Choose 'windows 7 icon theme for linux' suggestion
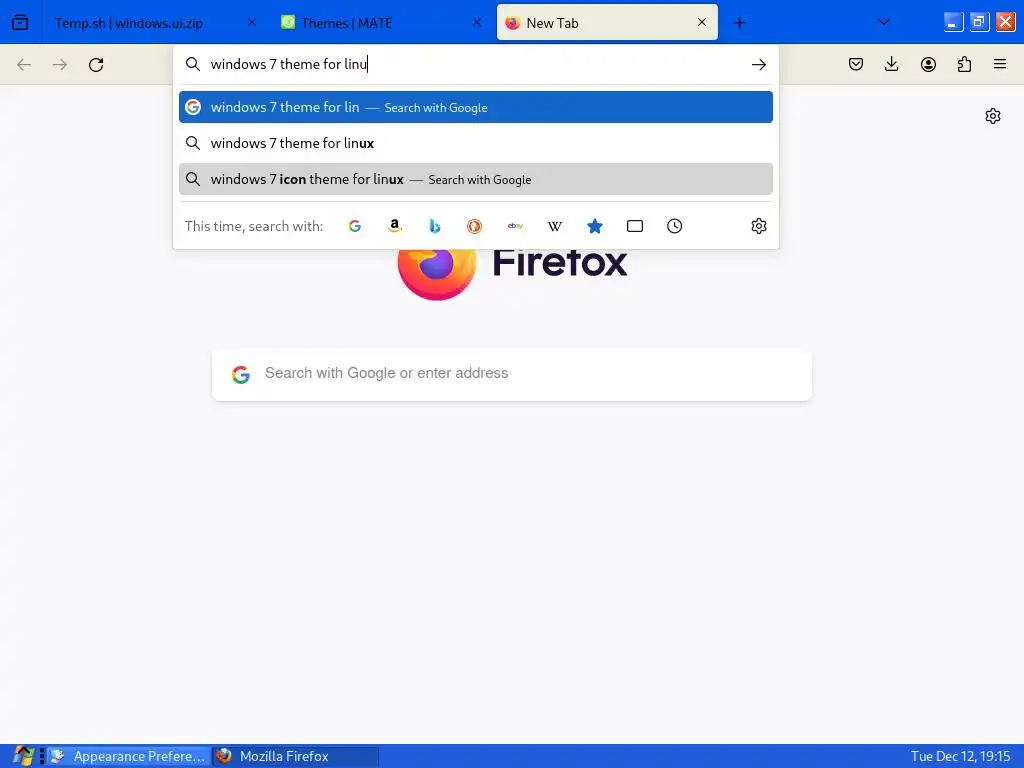 click(x=475, y=179)
